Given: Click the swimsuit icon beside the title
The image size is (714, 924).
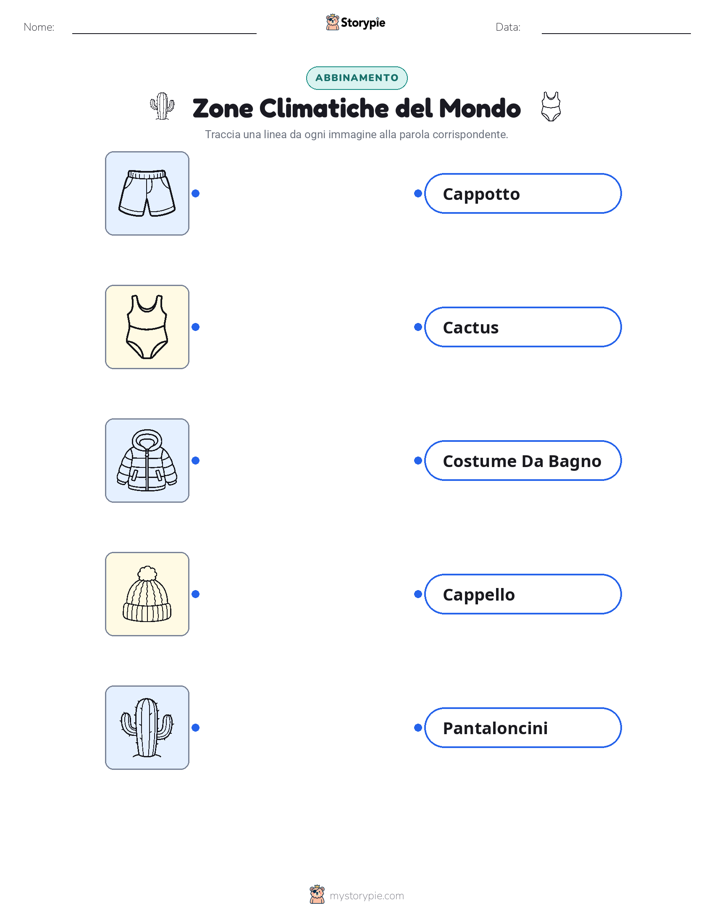Looking at the screenshot, I should 551,107.
